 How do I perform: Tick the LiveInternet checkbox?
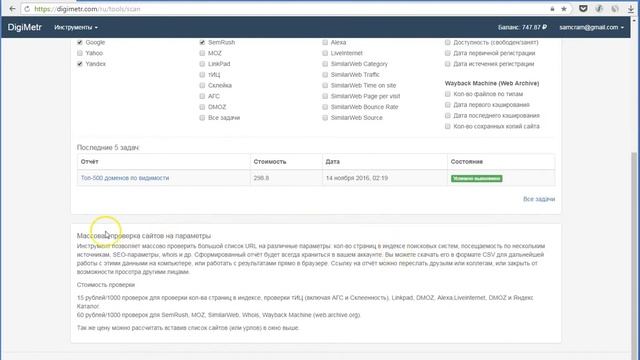325,53
